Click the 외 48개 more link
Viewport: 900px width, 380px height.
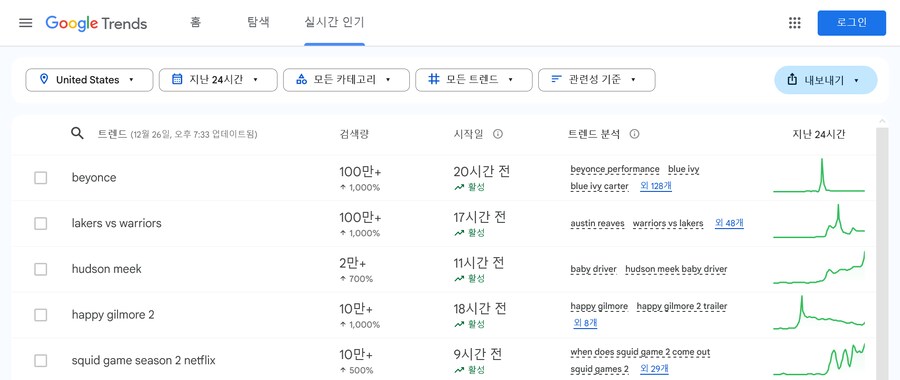729,223
